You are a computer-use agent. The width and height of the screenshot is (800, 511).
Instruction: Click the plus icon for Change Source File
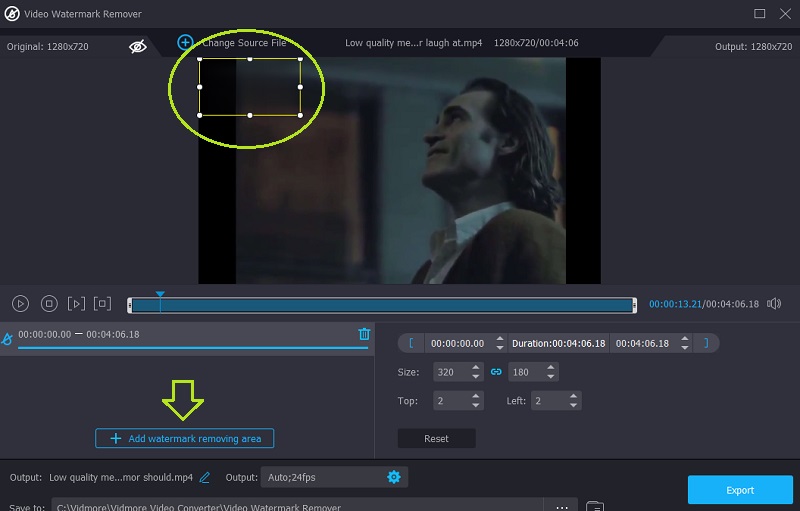(185, 42)
